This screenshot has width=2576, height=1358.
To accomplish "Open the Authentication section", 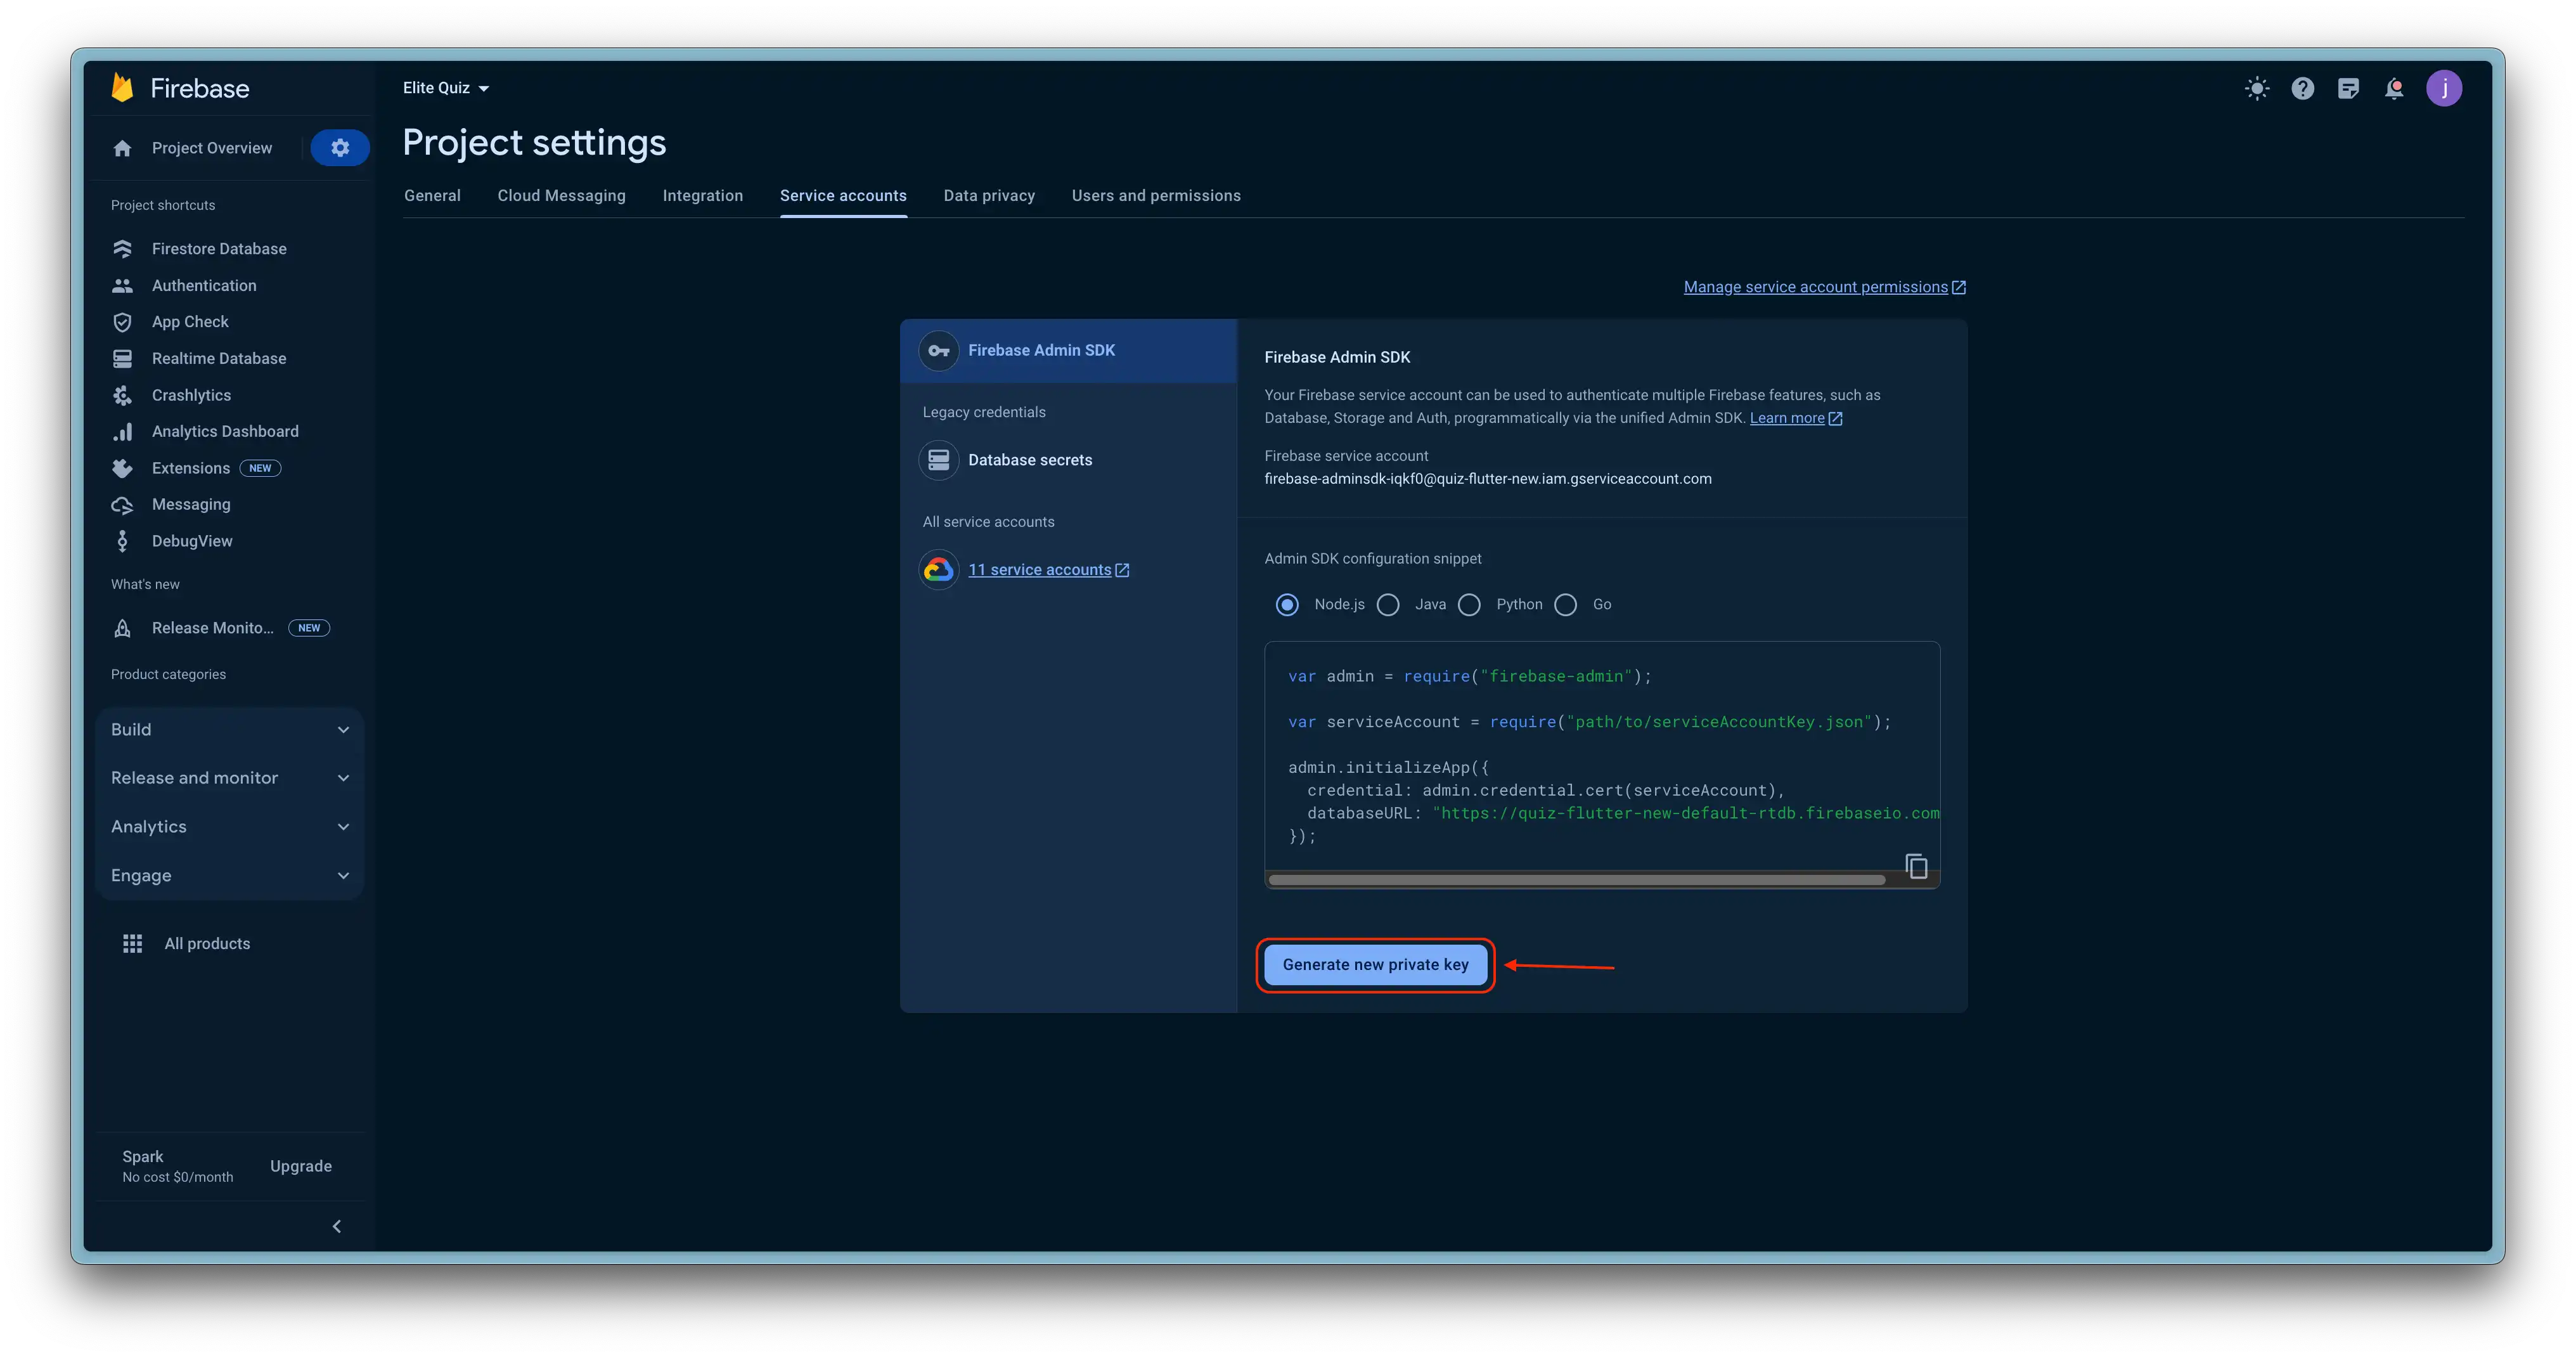I will pos(204,285).
